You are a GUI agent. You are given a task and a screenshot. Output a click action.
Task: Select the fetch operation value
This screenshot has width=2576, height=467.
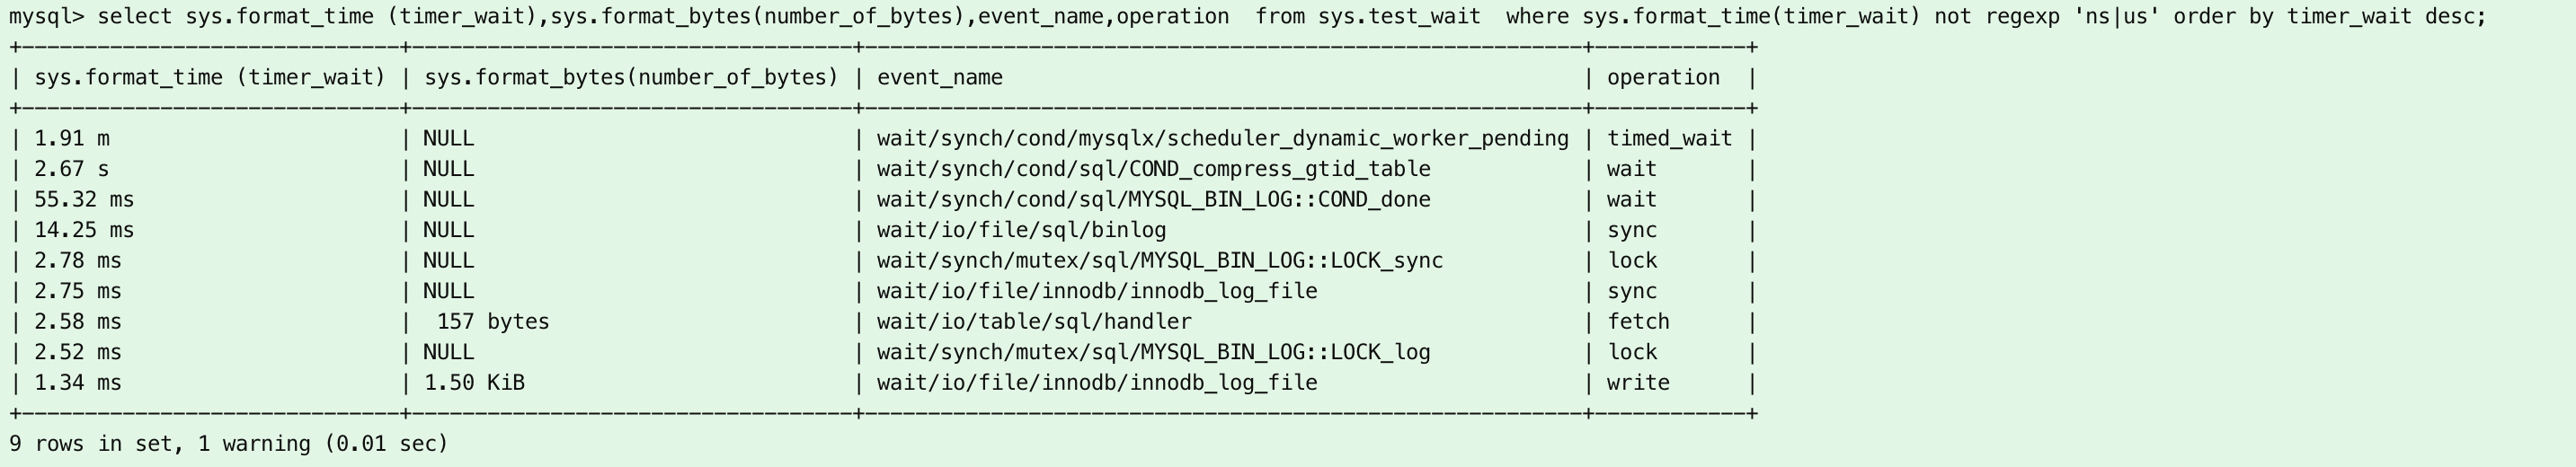coord(1638,322)
